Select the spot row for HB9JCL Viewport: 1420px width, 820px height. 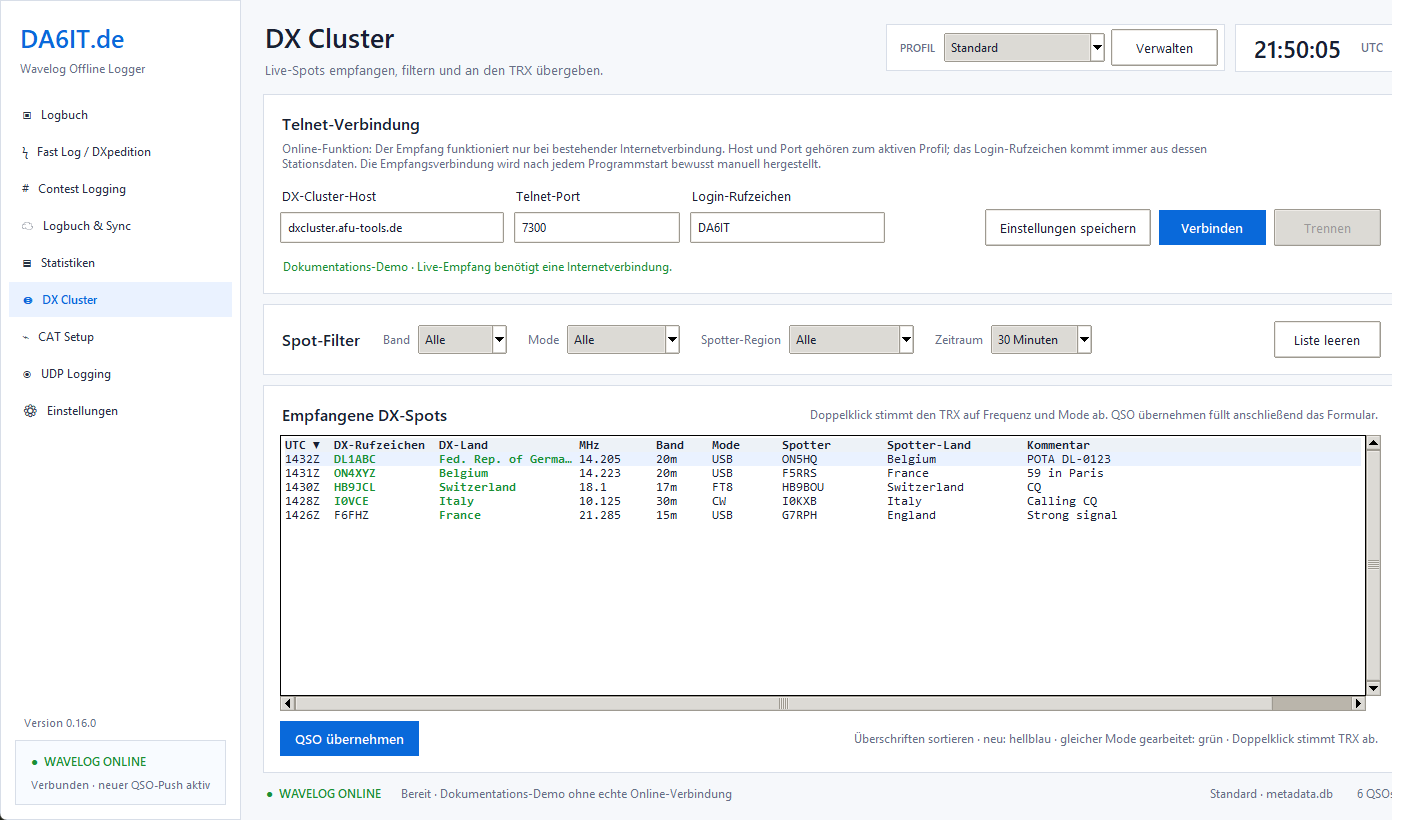pyautogui.click(x=822, y=487)
